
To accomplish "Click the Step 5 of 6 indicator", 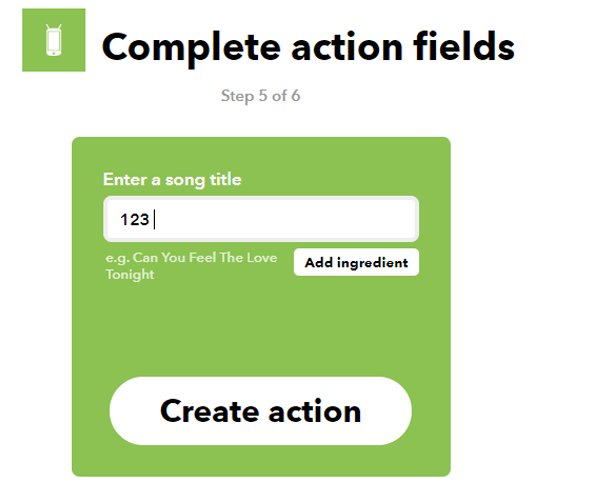I will coord(260,97).
